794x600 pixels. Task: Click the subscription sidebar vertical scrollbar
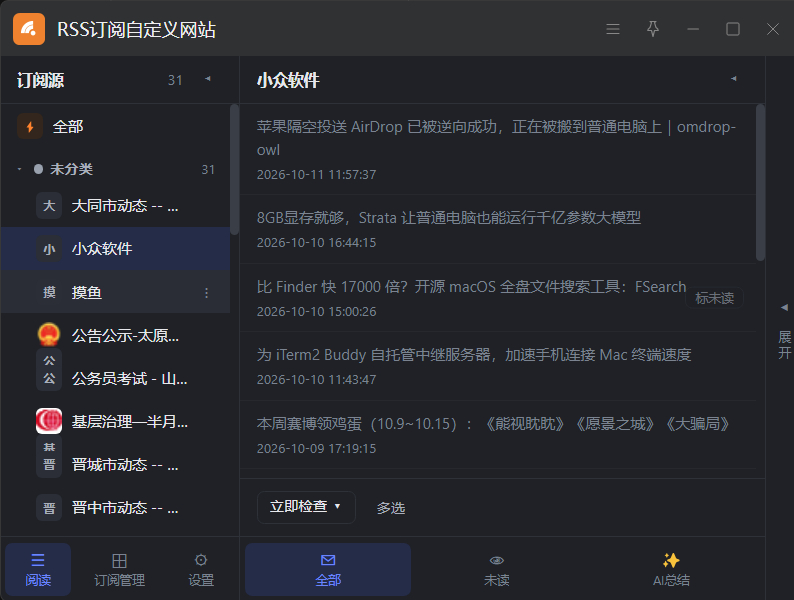(234, 169)
